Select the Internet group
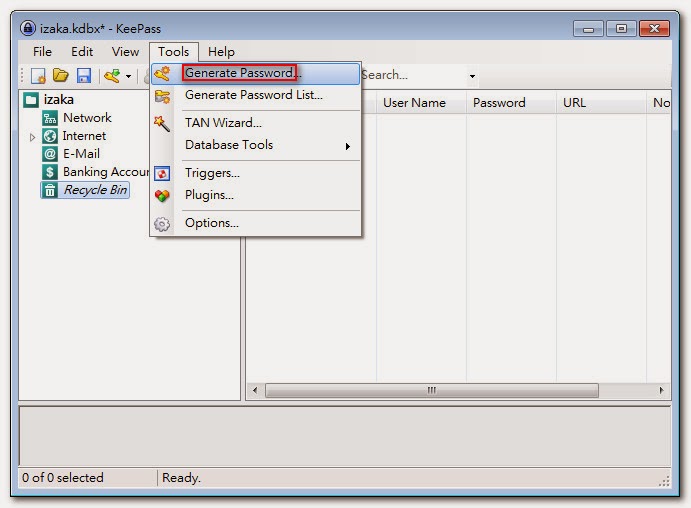 (84, 136)
